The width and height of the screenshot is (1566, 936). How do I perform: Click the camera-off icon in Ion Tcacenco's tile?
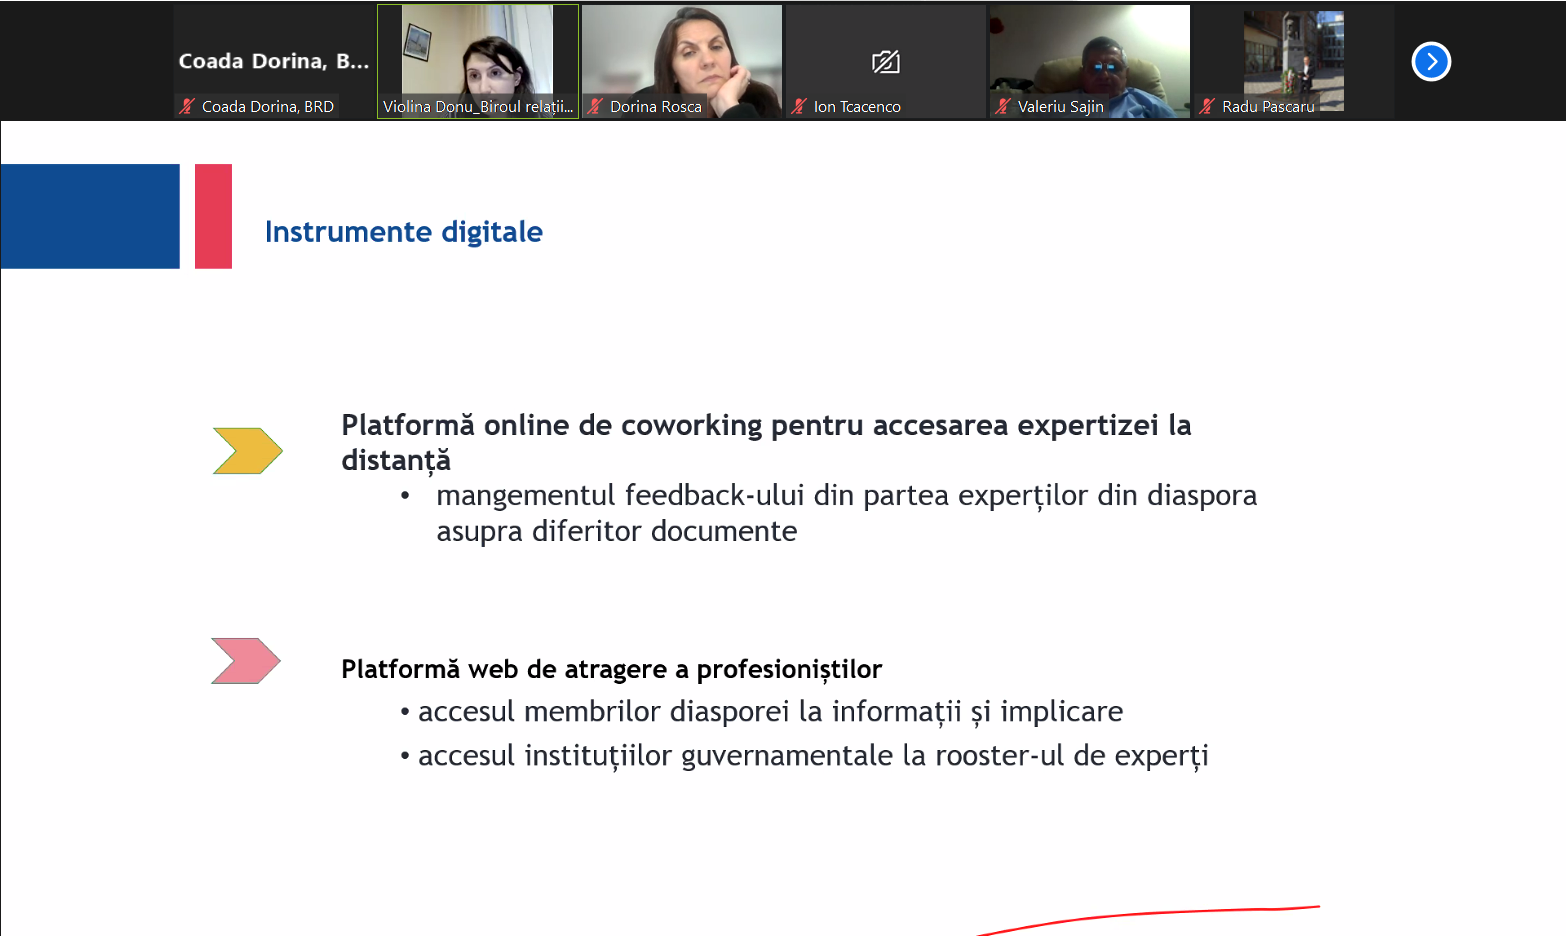pyautogui.click(x=886, y=62)
